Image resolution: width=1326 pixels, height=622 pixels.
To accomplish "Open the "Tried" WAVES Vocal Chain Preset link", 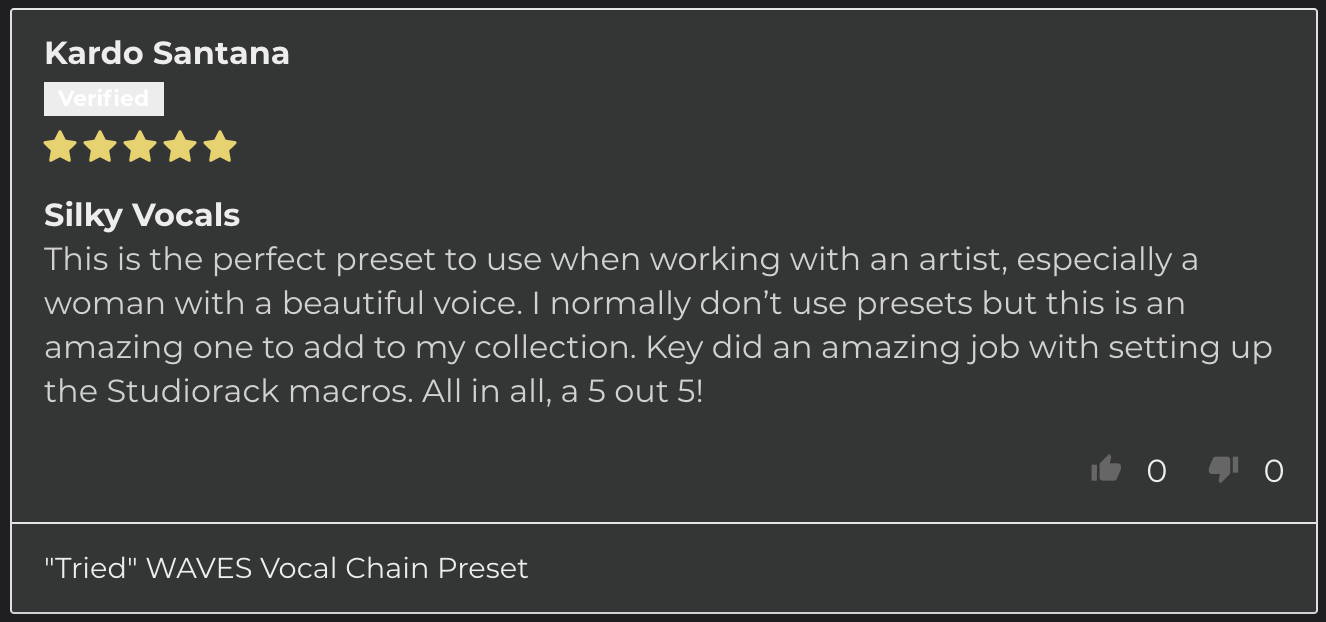I will (x=286, y=568).
